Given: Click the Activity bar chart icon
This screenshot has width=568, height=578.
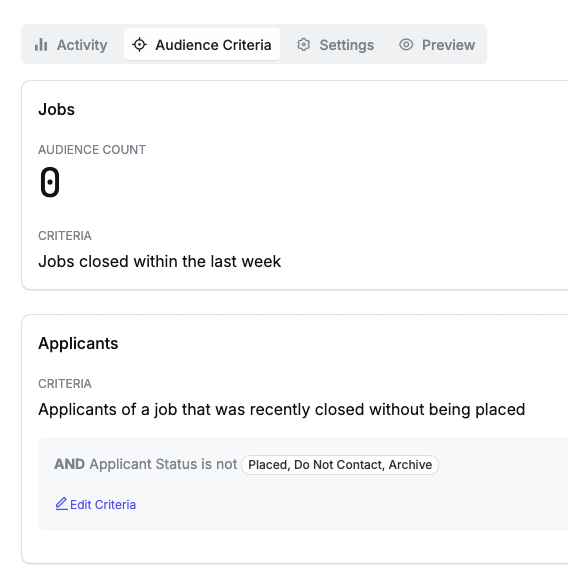Looking at the screenshot, I should (41, 45).
